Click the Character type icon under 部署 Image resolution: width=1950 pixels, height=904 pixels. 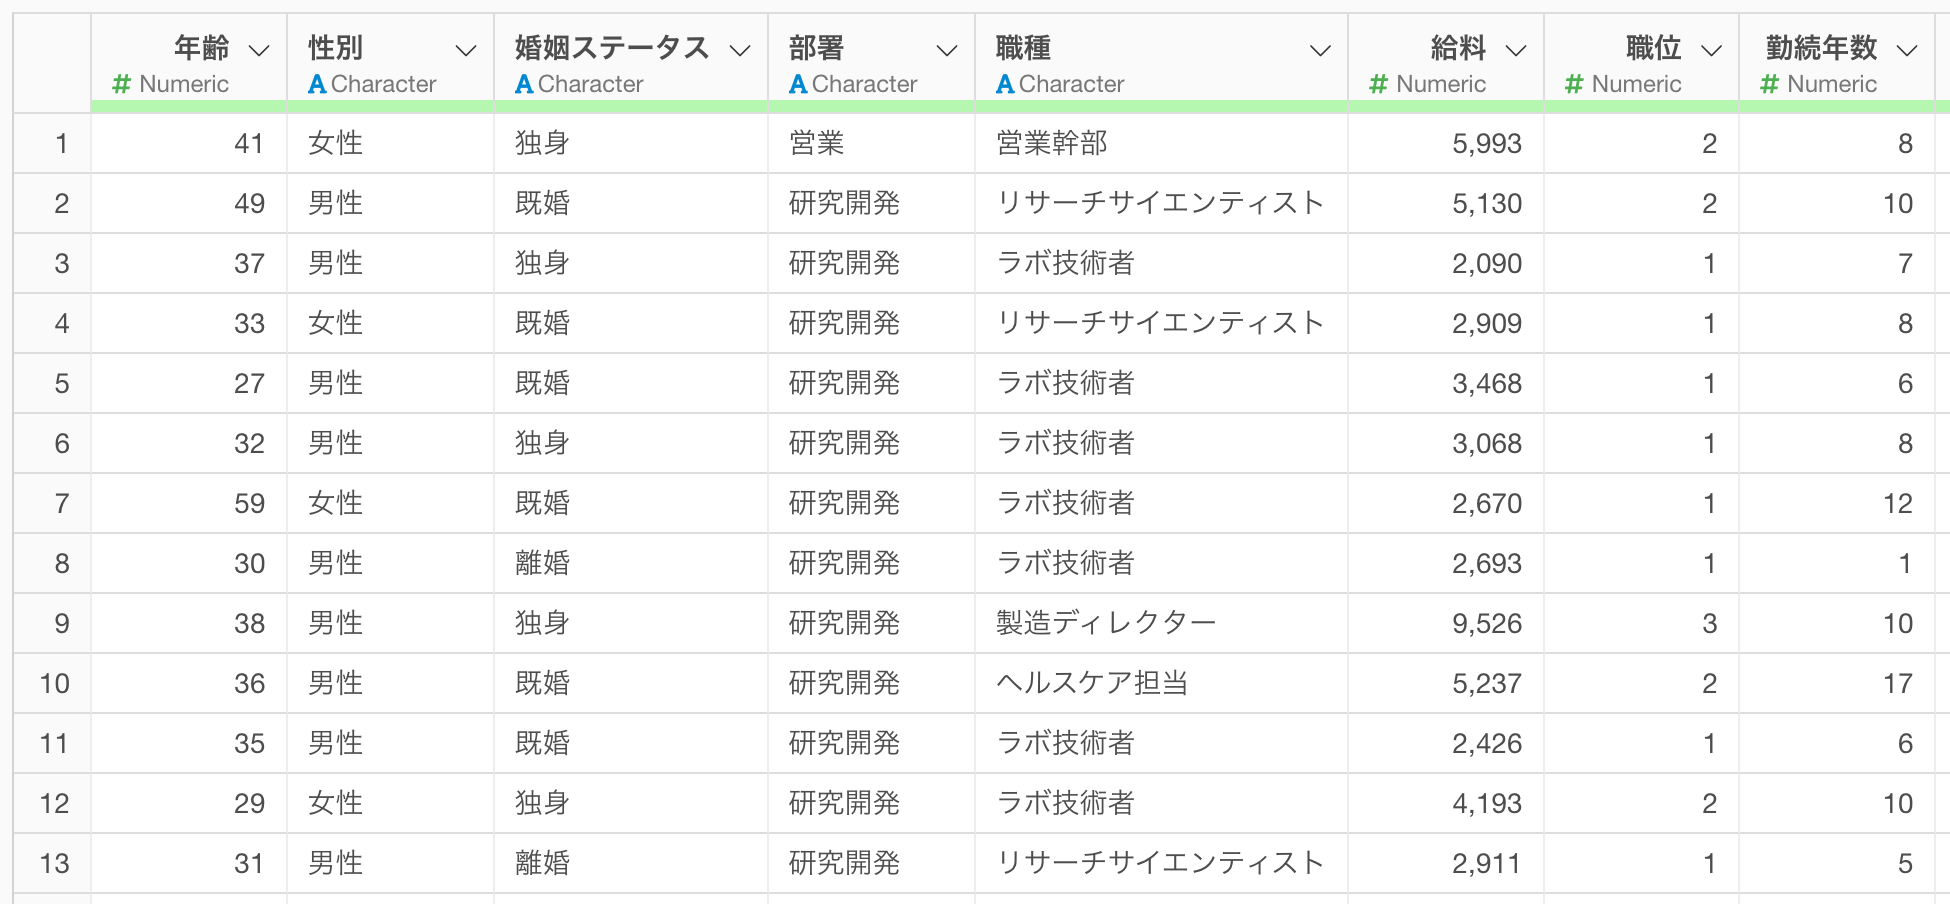click(798, 84)
